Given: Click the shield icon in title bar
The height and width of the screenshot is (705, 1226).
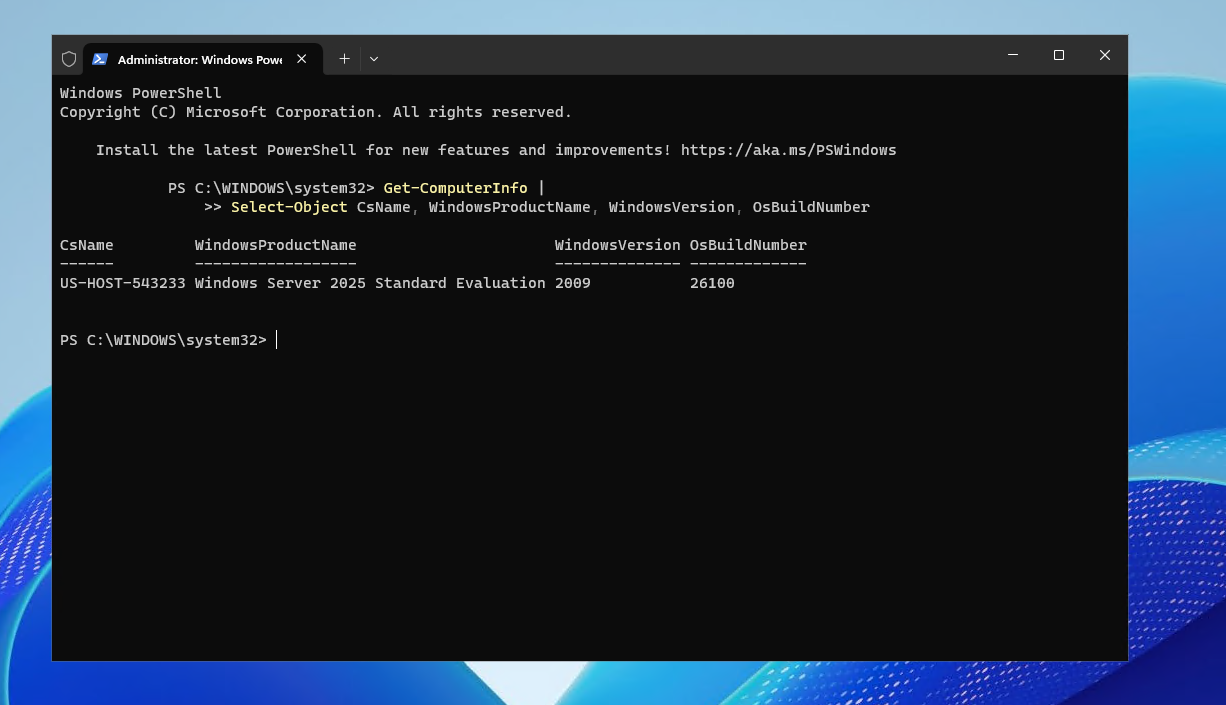Looking at the screenshot, I should 69,59.
